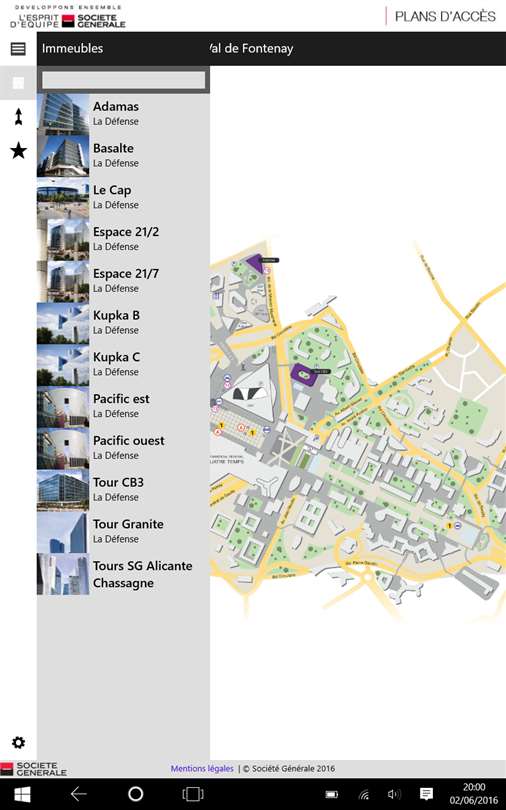Select Tours SG Alicante Chassagne row
The height and width of the screenshot is (810, 506).
point(123,574)
